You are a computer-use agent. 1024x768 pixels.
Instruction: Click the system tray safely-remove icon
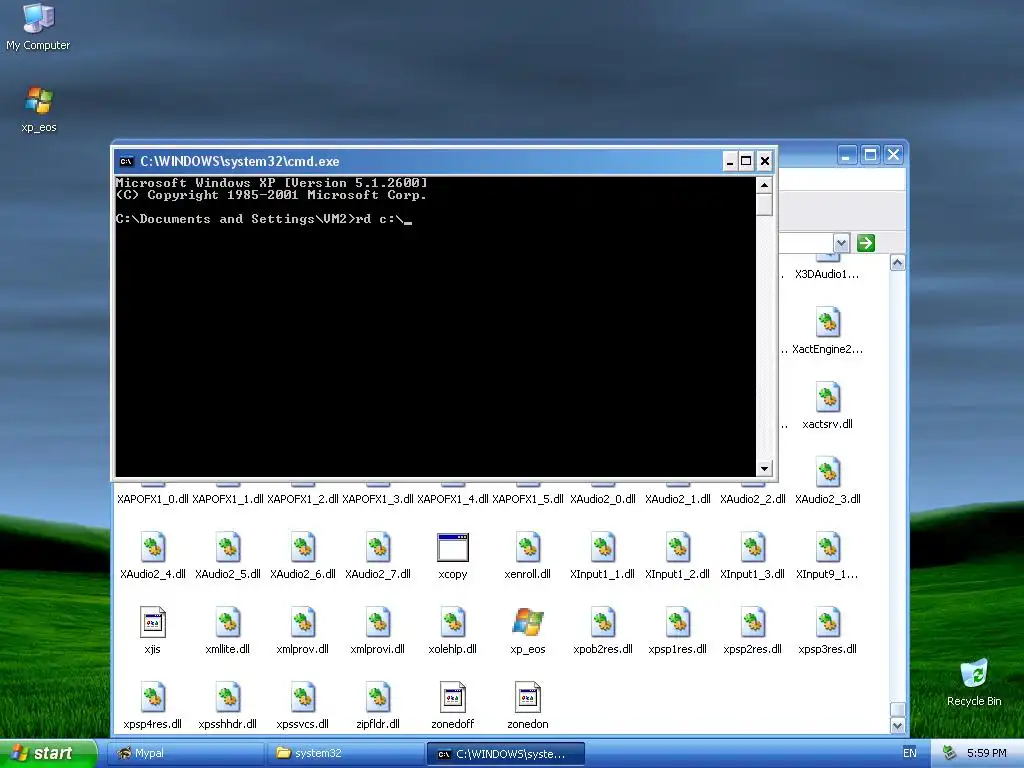click(x=949, y=753)
